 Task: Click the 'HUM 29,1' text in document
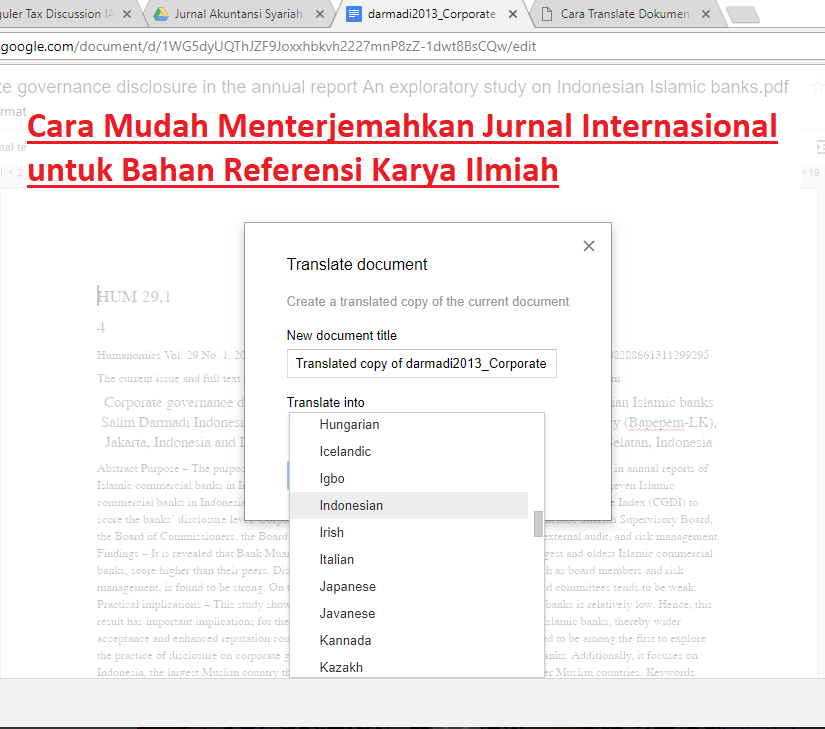pos(134,297)
